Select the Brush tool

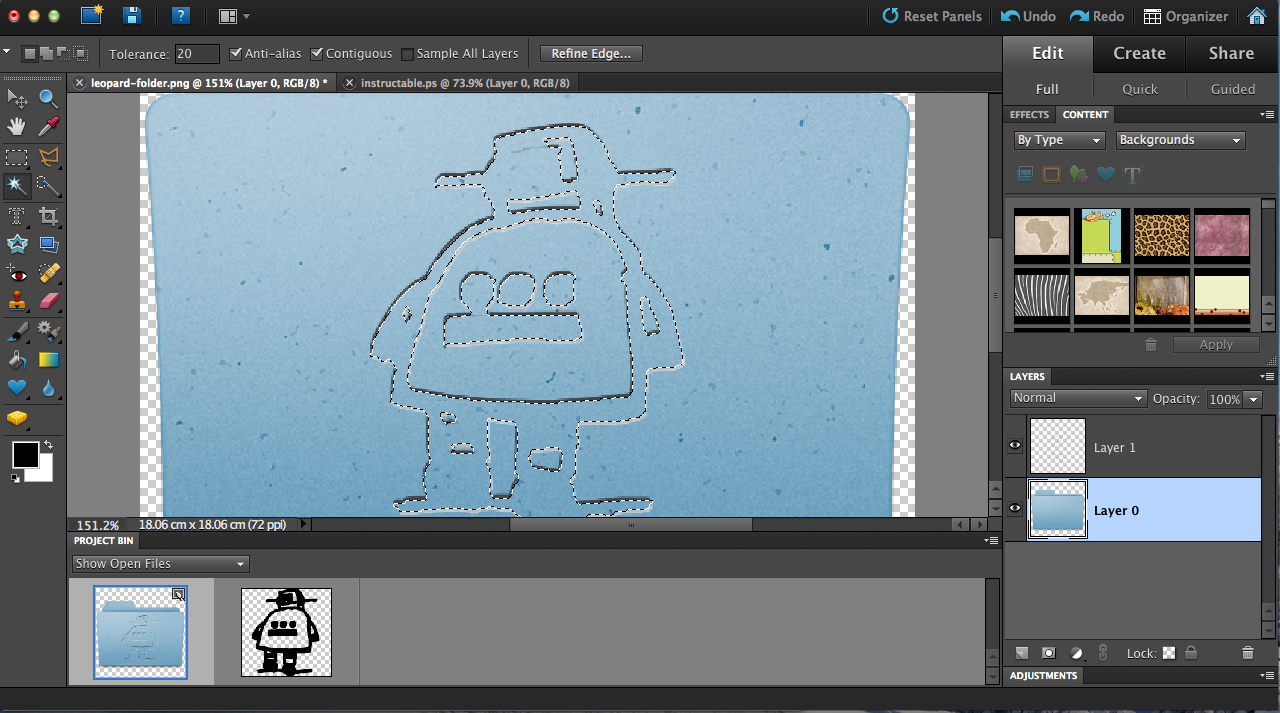click(17, 330)
